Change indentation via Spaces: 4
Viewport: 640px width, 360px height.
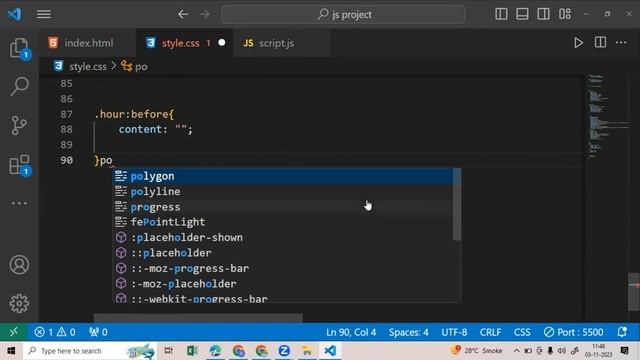409,332
